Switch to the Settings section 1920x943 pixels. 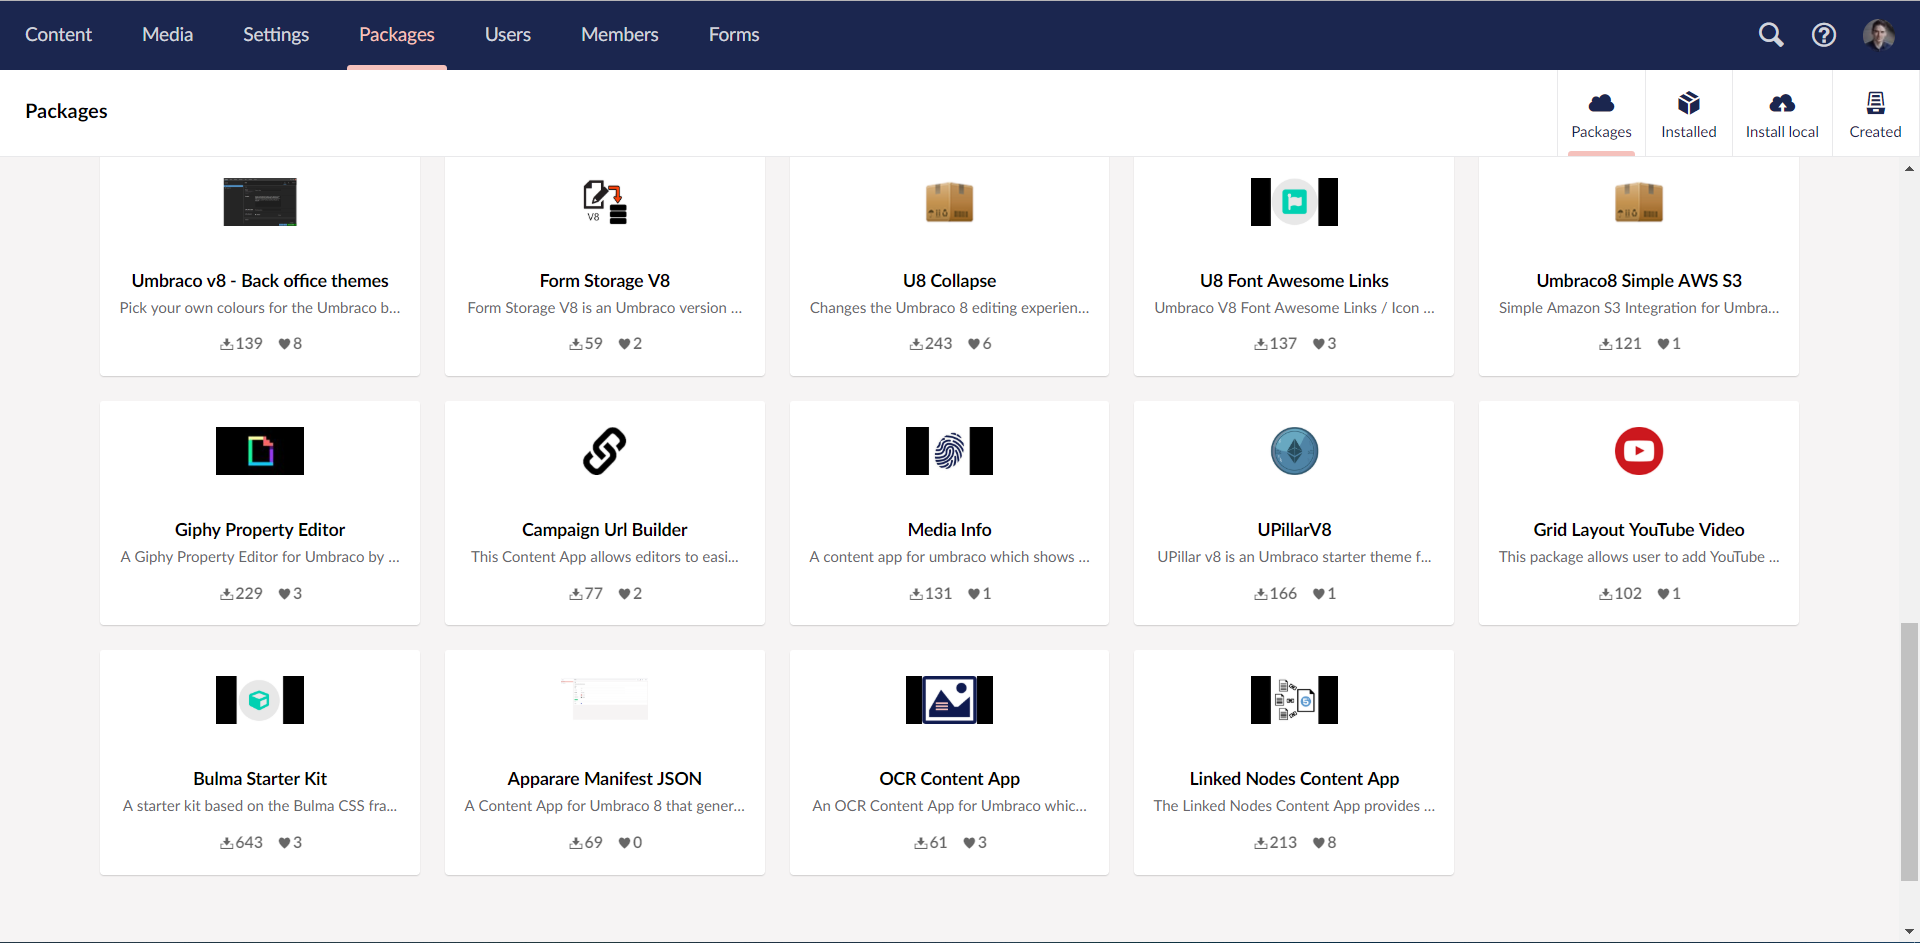tap(276, 34)
